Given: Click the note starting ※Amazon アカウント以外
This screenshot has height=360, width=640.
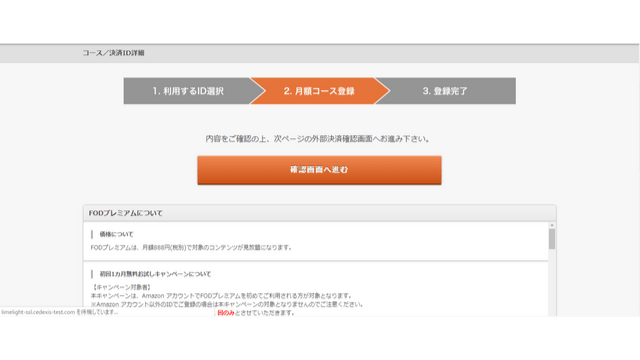Looking at the screenshot, I should pyautogui.click(x=227, y=304).
